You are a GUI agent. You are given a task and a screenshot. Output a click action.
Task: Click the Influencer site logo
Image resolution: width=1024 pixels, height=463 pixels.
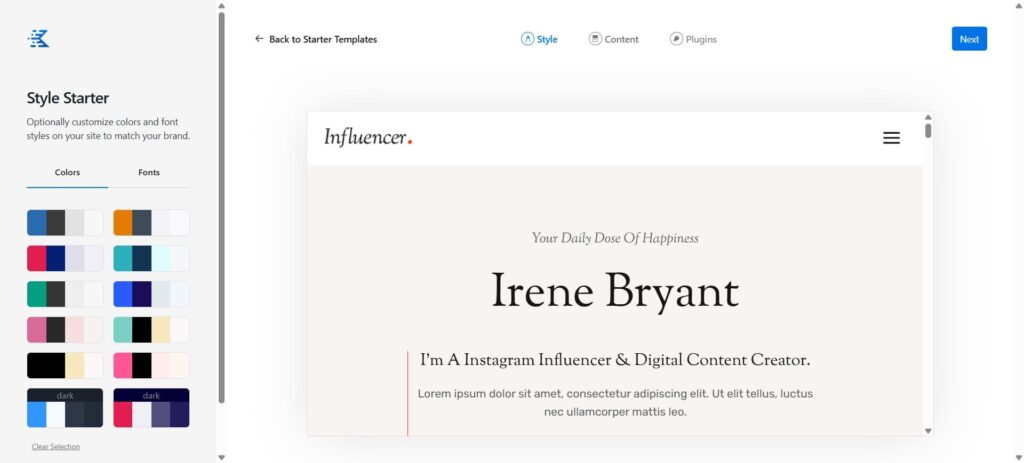point(368,138)
